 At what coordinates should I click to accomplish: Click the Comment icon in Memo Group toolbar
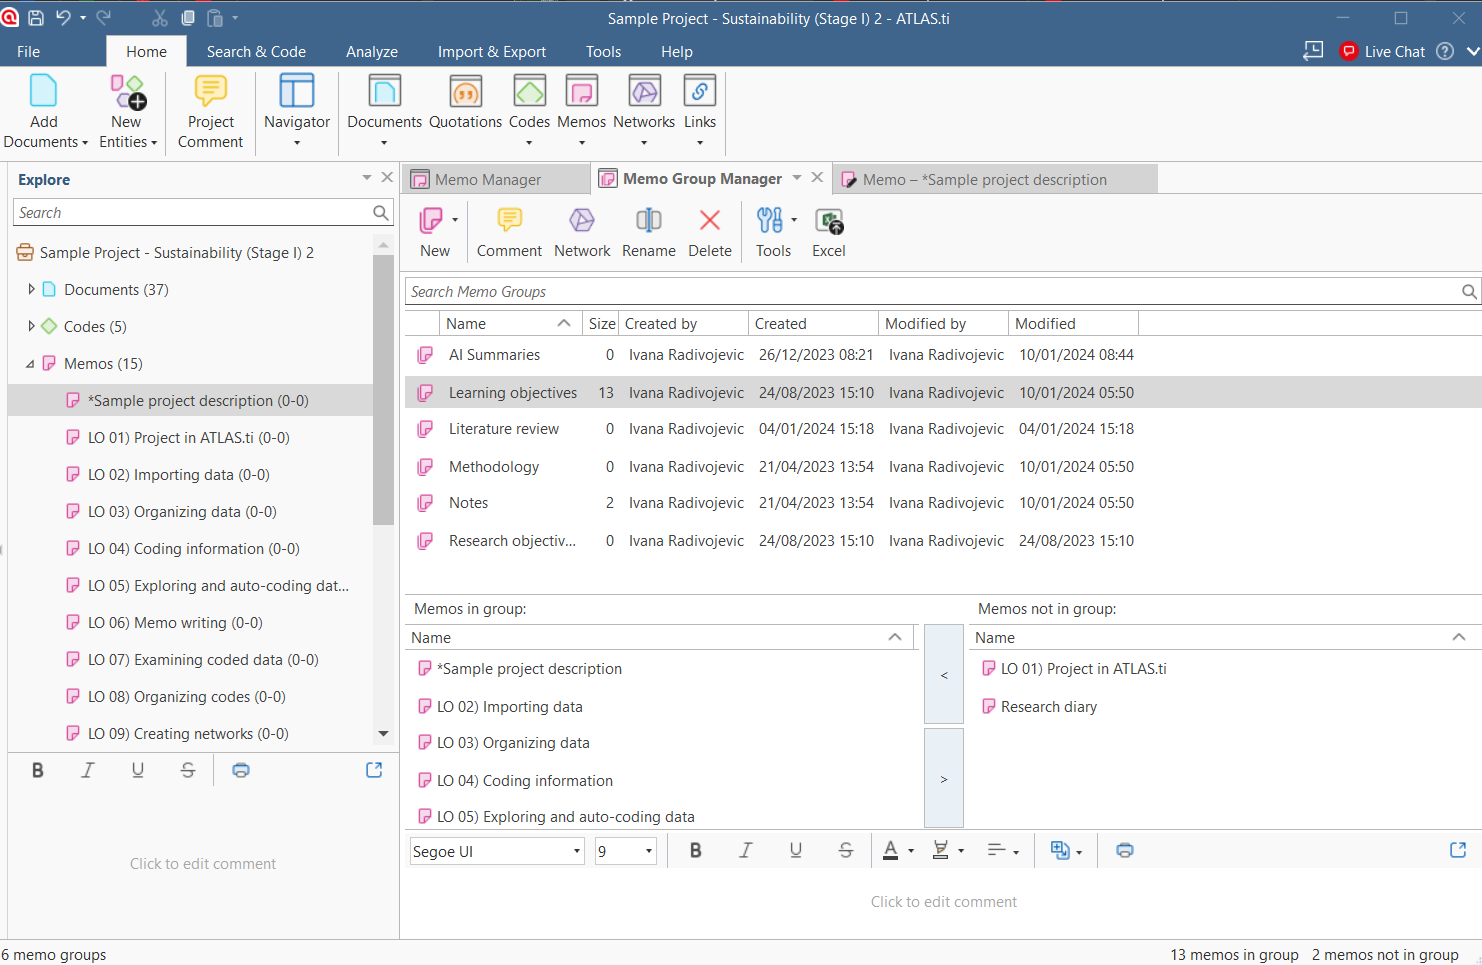click(x=509, y=232)
